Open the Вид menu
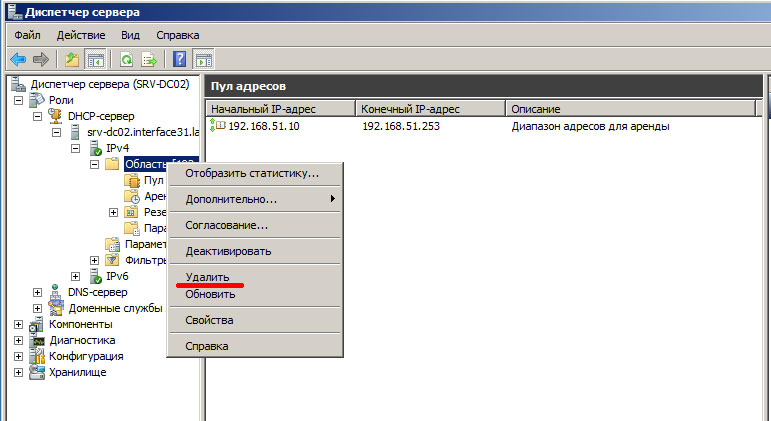 (130, 35)
